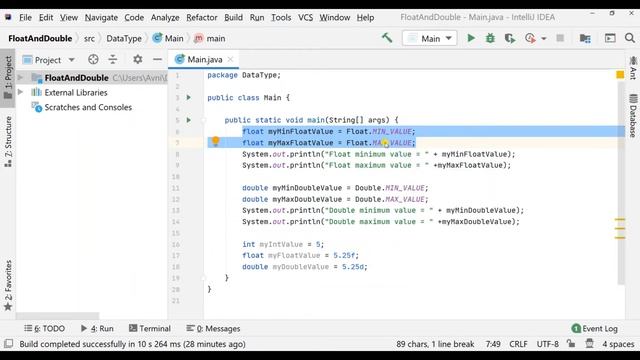Viewport: 640px width, 360px height.
Task: Open the profiler run options arrow
Action: pos(544,39)
